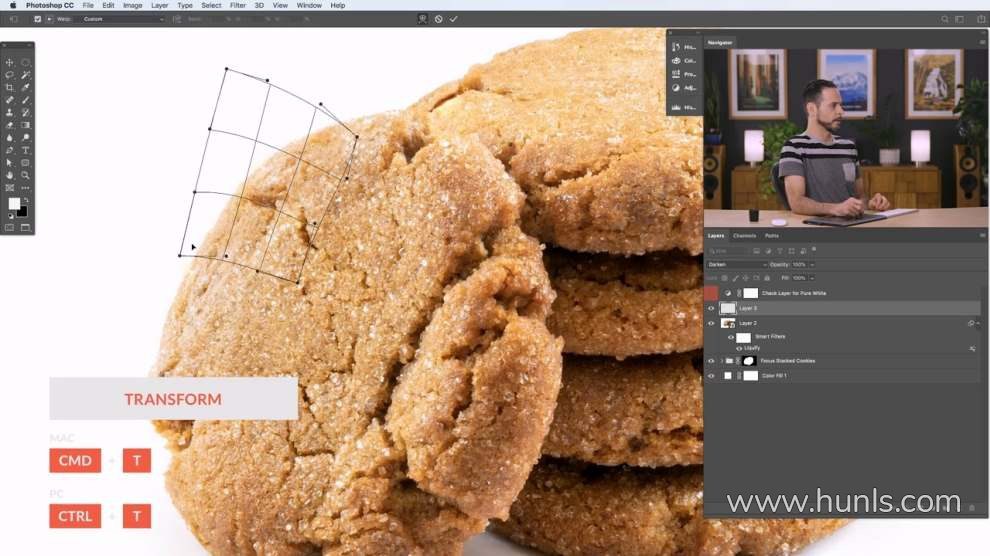Toggle Smart Filters visibility eye

[x=731, y=337]
